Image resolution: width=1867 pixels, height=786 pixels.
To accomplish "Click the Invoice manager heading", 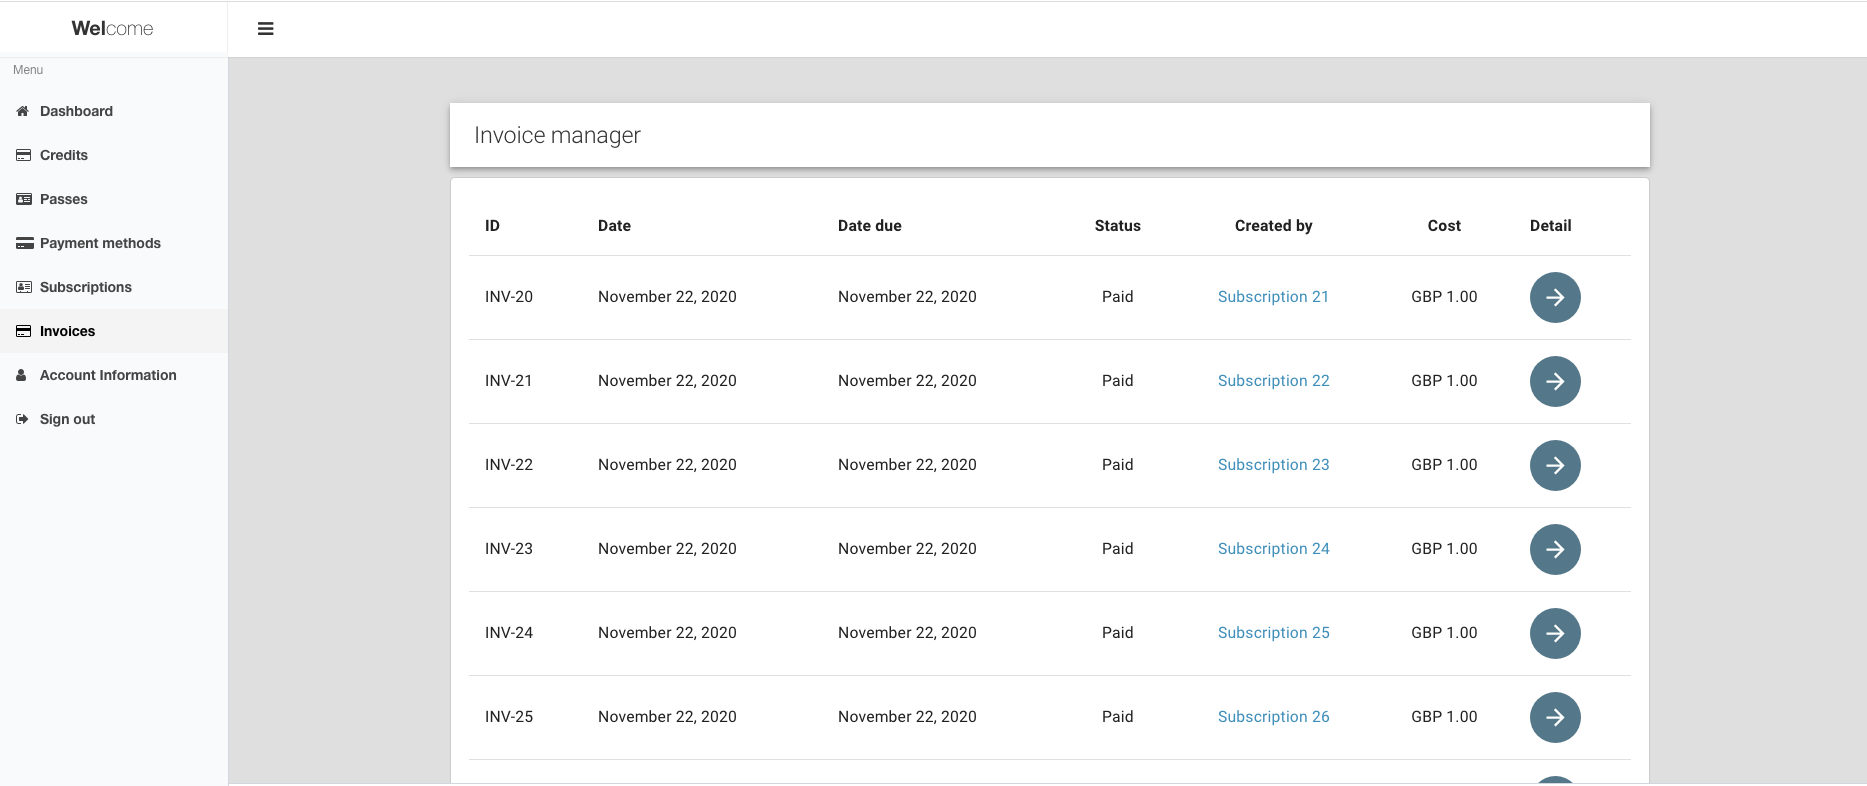I will coord(557,136).
